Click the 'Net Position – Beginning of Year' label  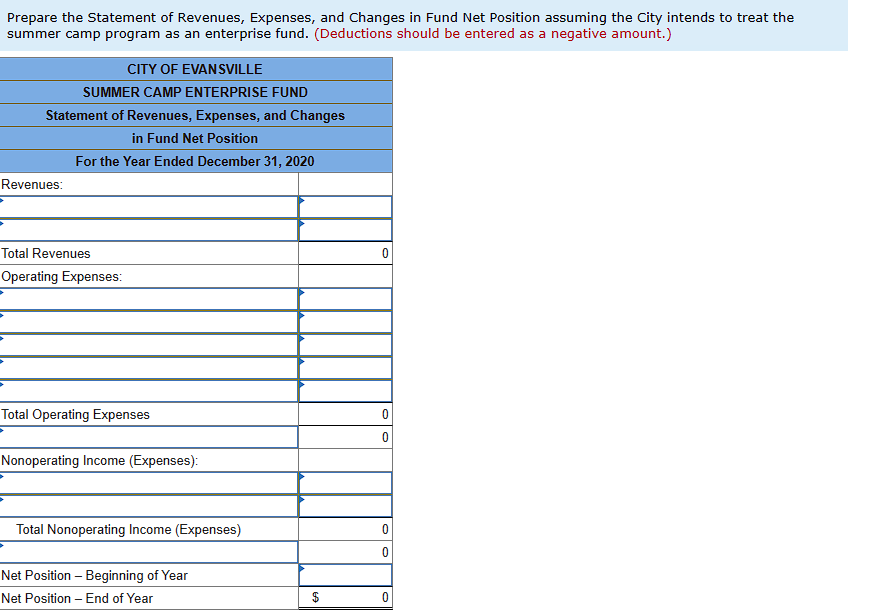pyautogui.click(x=94, y=575)
